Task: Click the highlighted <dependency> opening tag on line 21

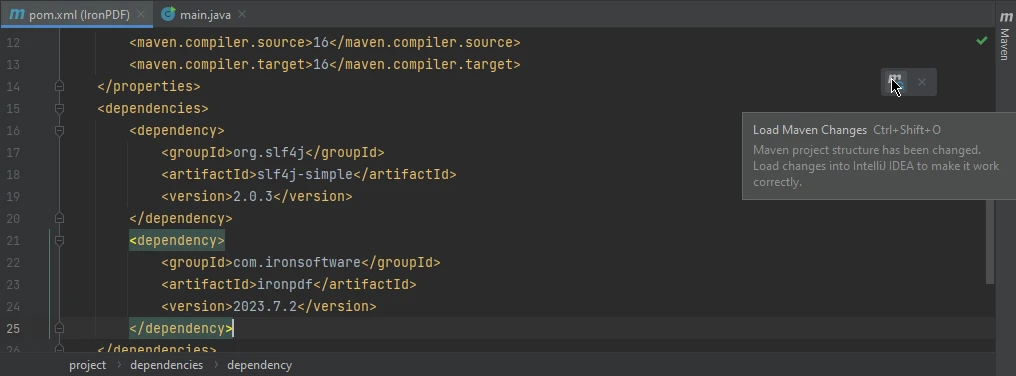Action: pyautogui.click(x=177, y=241)
